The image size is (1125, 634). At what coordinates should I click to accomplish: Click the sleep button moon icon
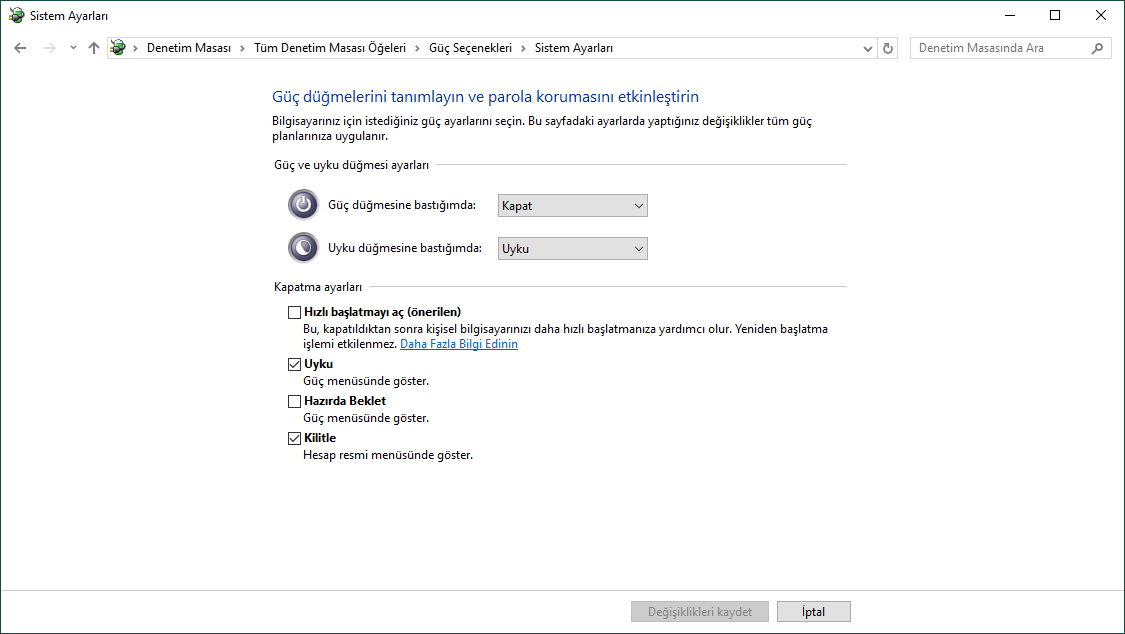[x=303, y=247]
